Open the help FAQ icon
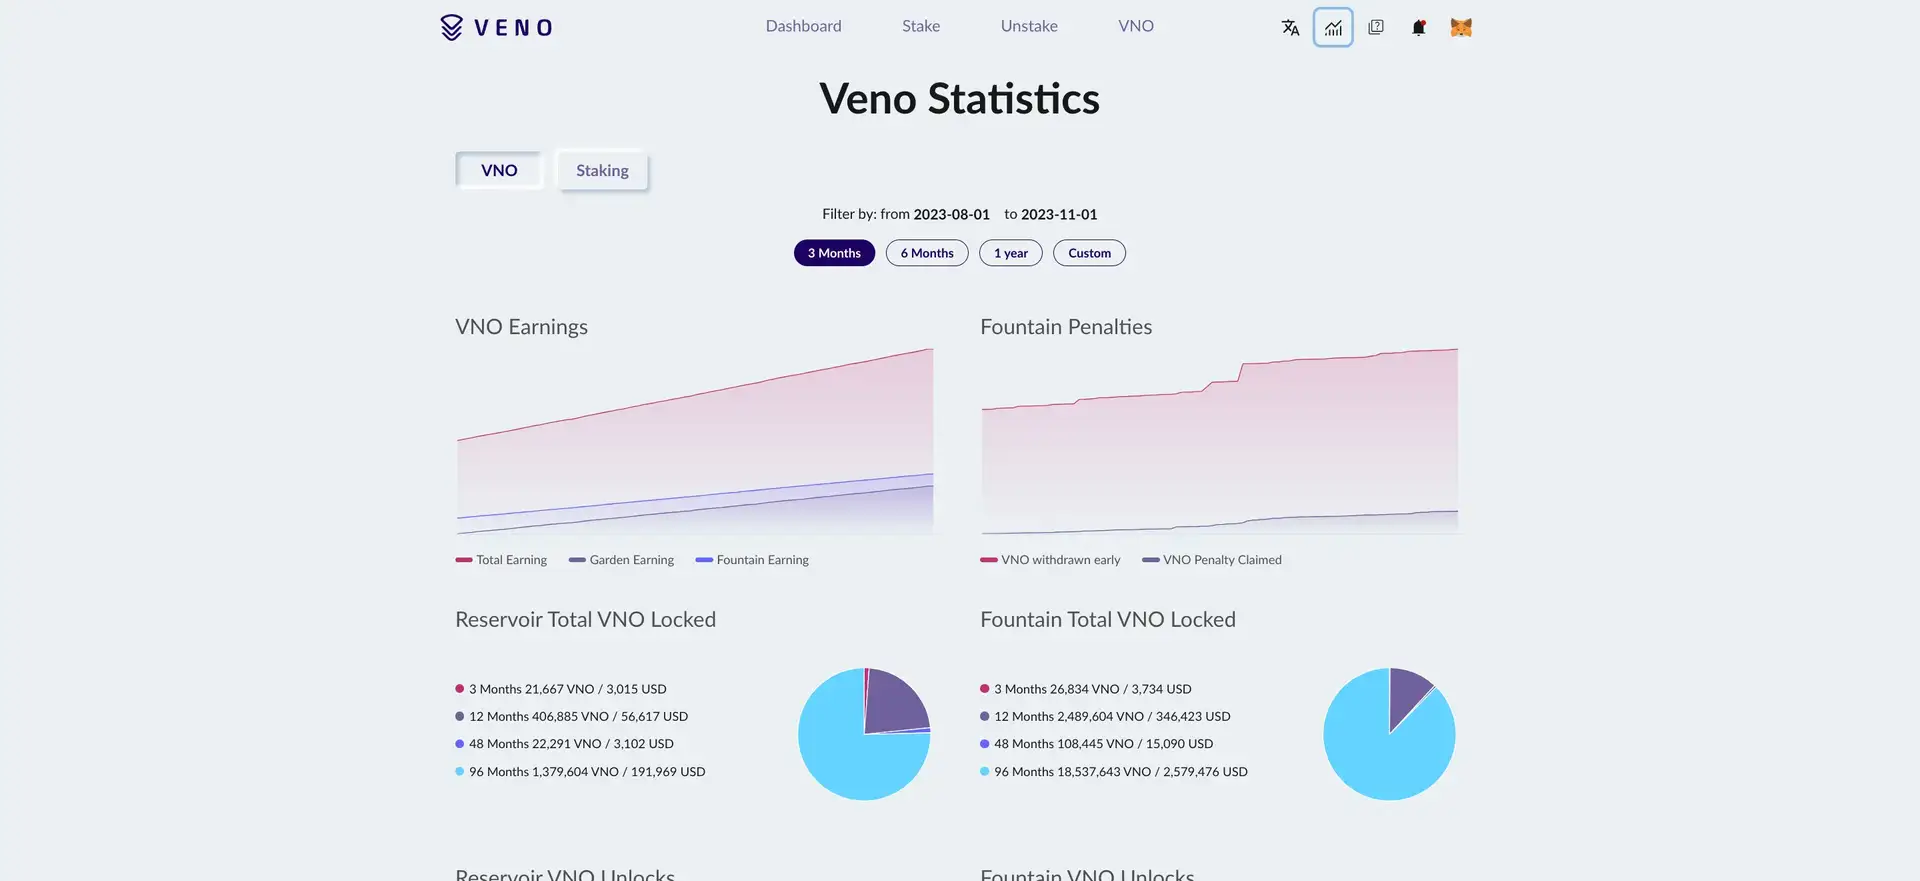Image resolution: width=1920 pixels, height=881 pixels. point(1376,28)
